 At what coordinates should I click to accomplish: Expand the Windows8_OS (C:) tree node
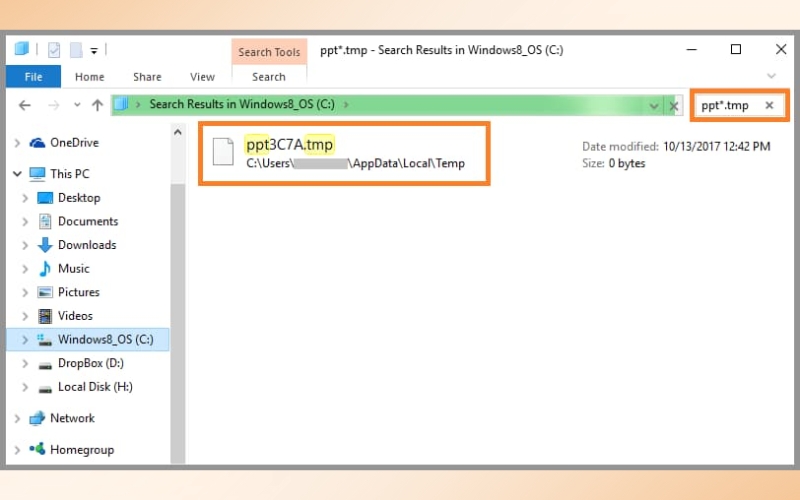tap(25, 340)
